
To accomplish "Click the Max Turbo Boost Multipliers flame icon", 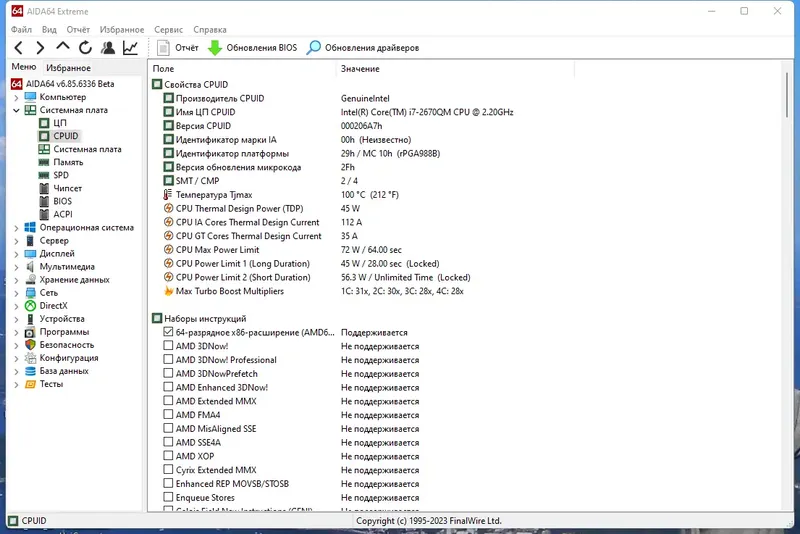I will (168, 291).
